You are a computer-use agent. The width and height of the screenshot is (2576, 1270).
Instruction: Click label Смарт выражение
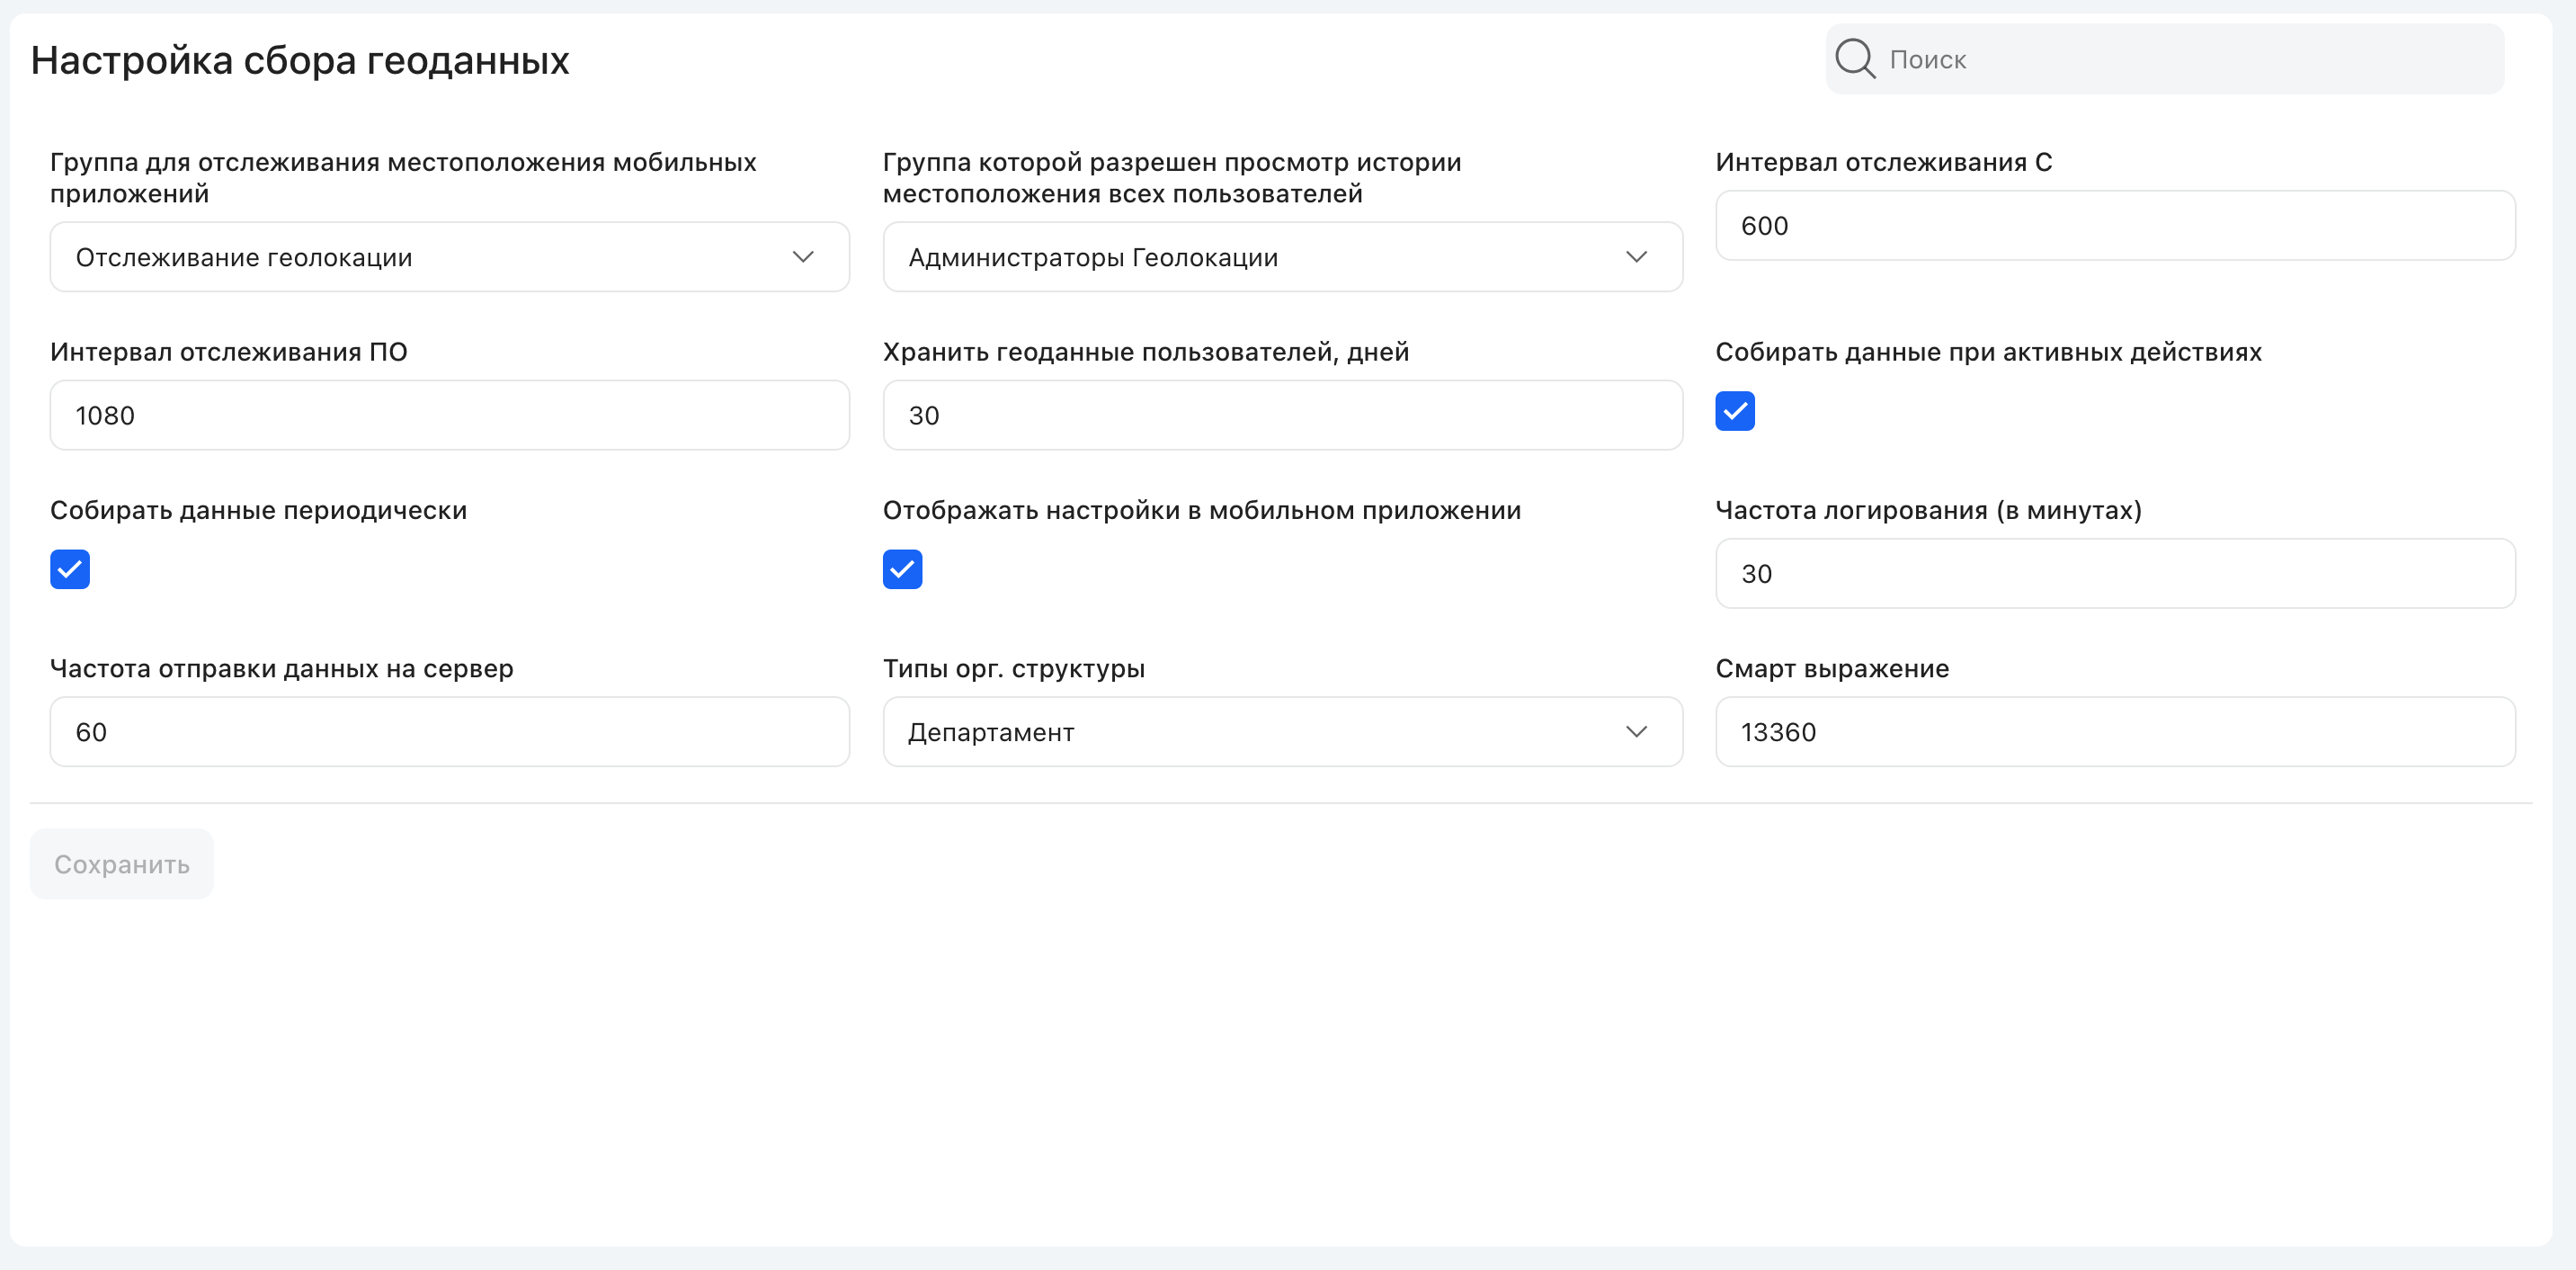click(x=1832, y=669)
